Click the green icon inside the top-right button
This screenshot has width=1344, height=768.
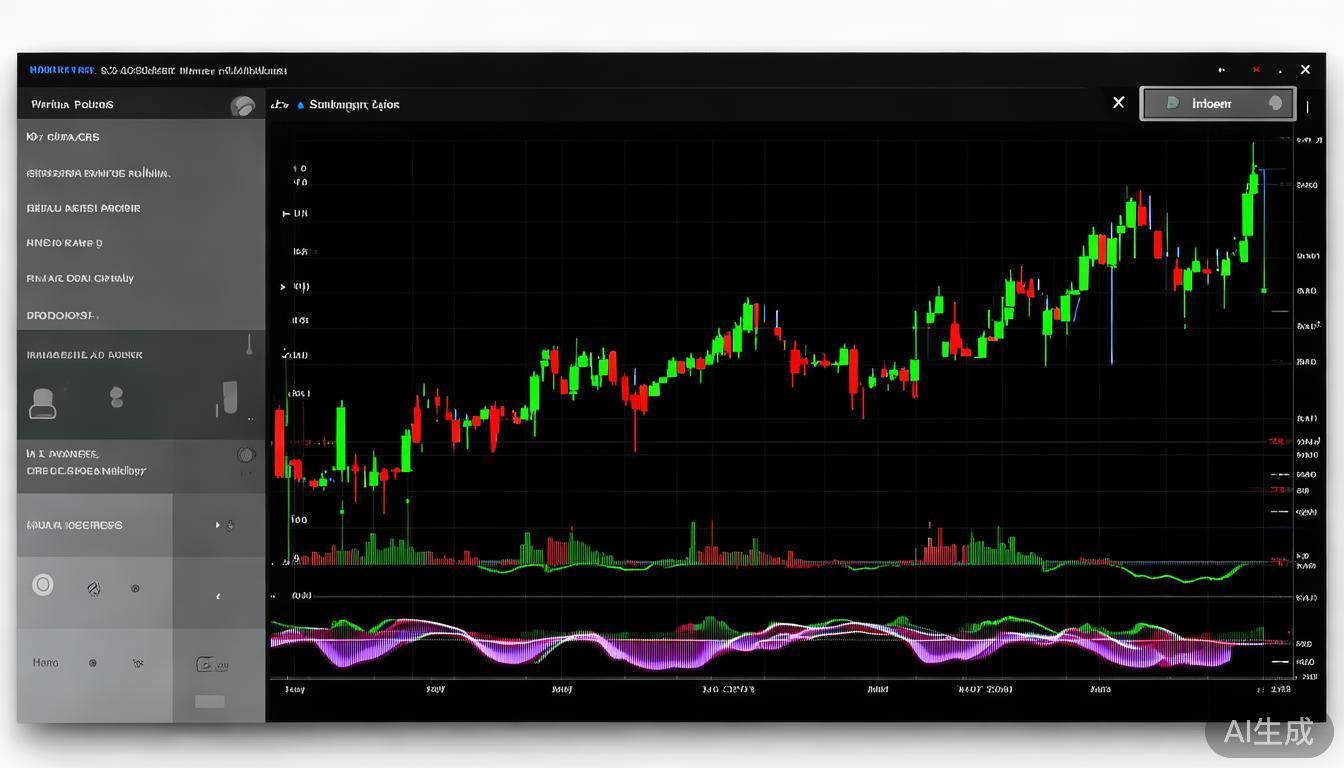tap(1172, 103)
